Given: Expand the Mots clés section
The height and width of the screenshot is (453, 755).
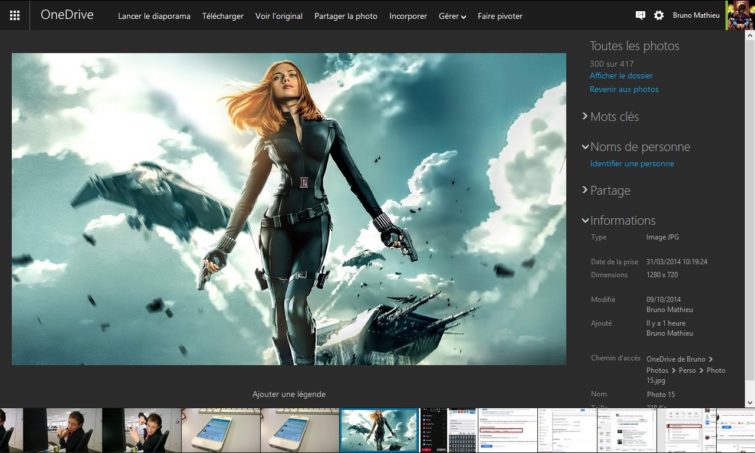Looking at the screenshot, I should 611,116.
